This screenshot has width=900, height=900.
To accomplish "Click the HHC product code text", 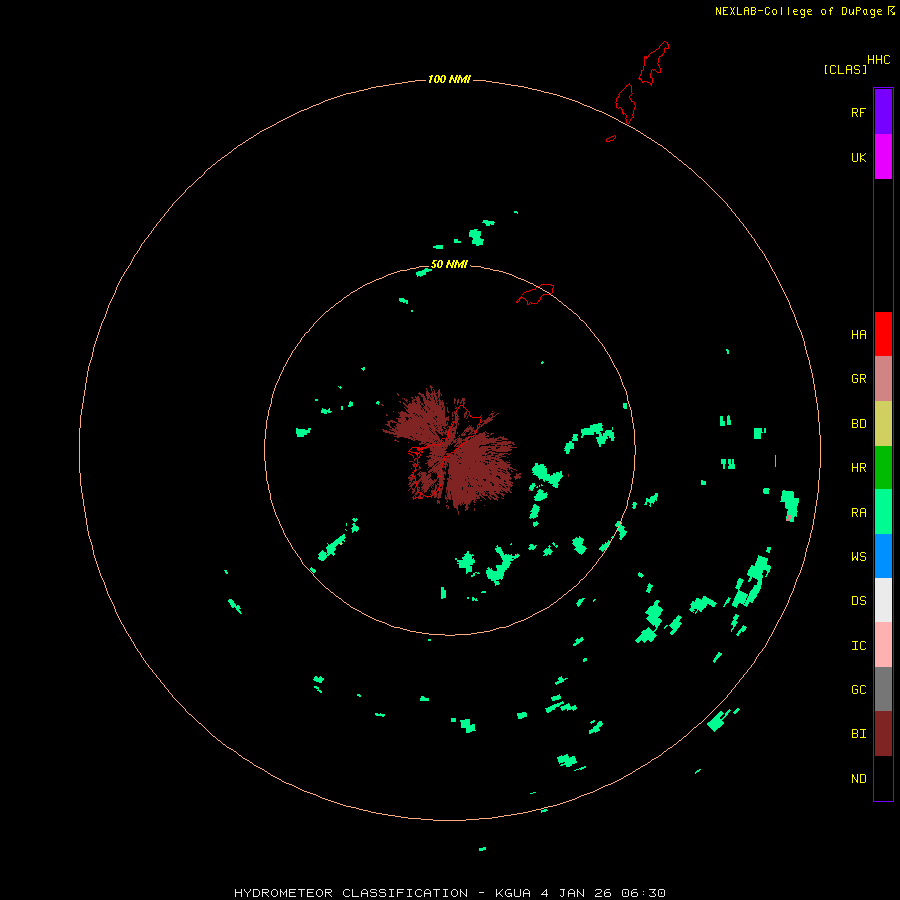I will coord(879,60).
